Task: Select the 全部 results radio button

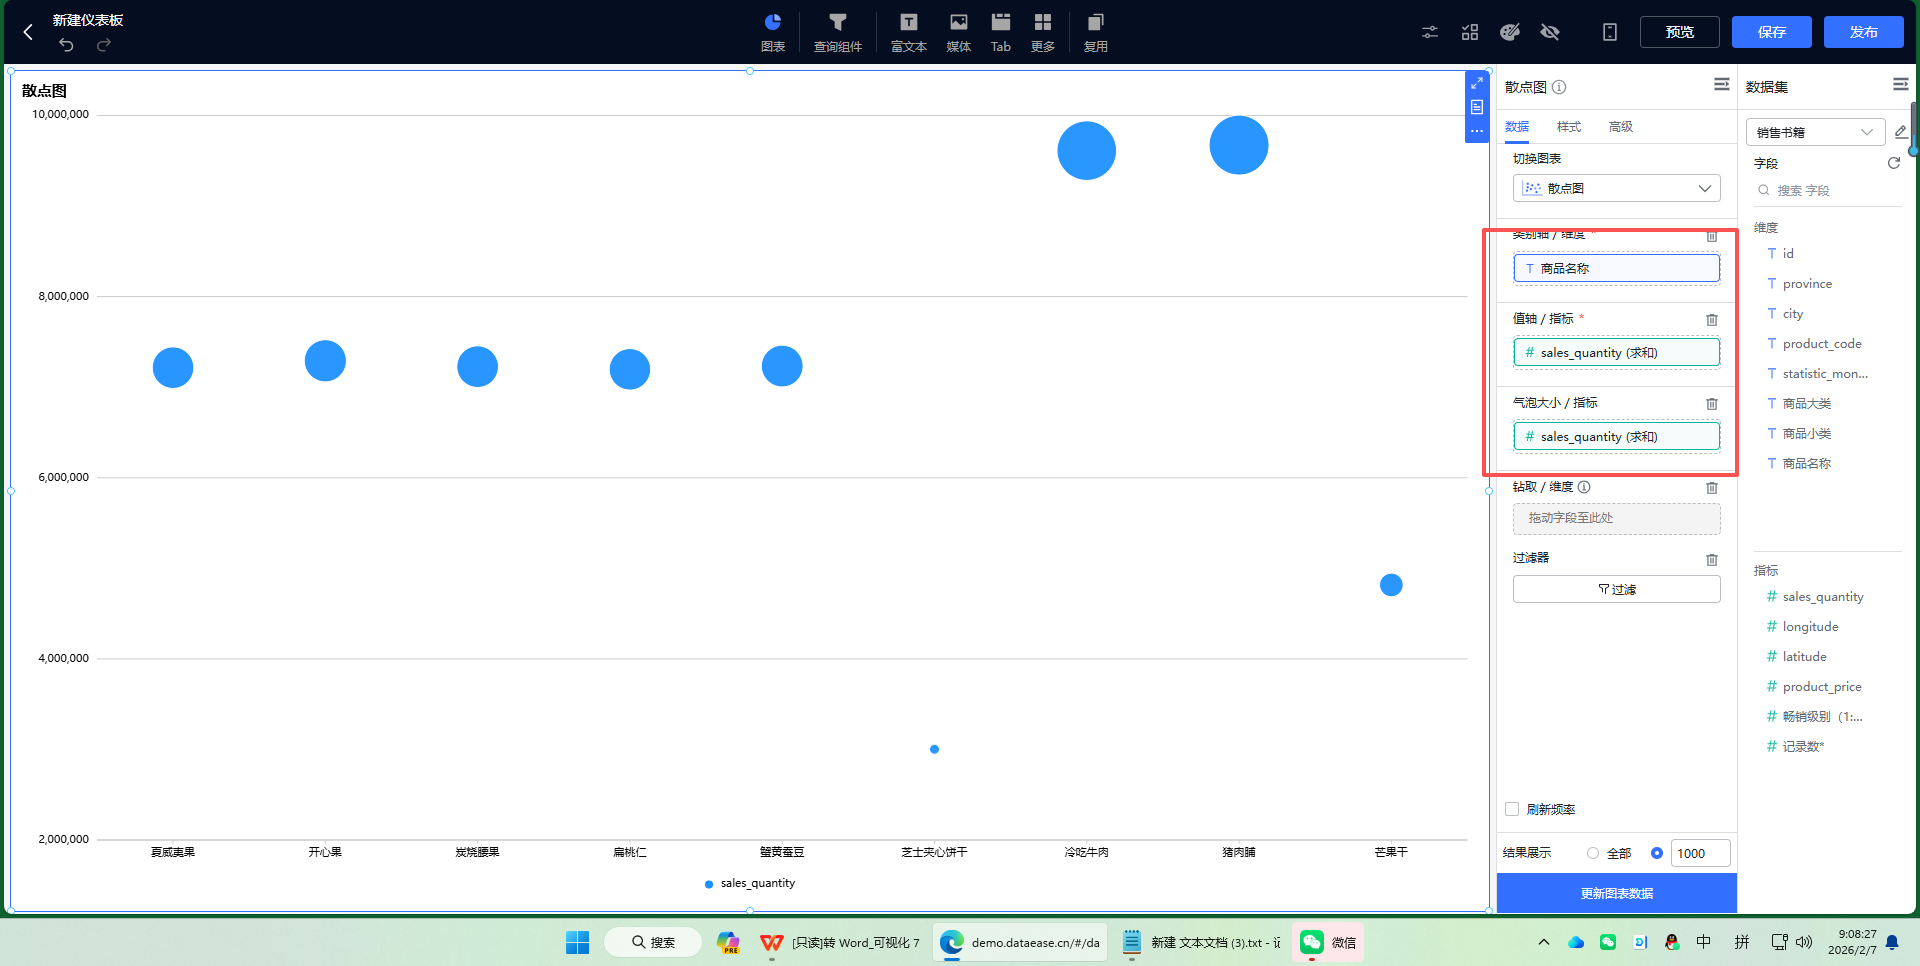Action: tap(1593, 853)
